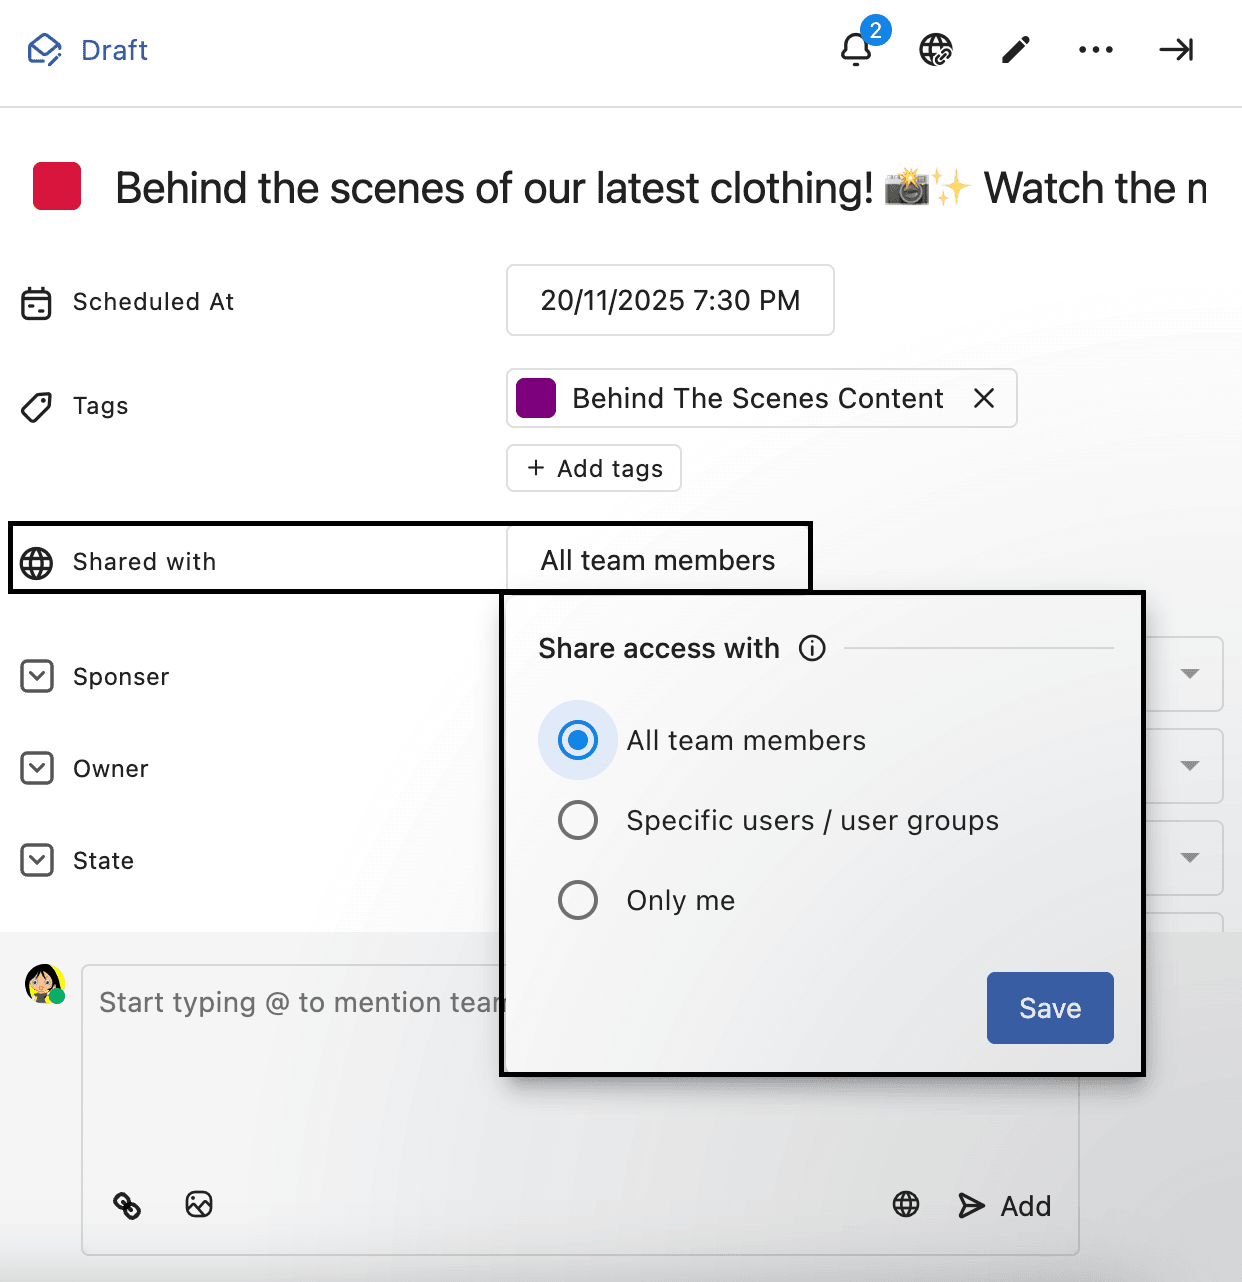1242x1282 pixels.
Task: Choose the Only me radio option
Action: [578, 900]
